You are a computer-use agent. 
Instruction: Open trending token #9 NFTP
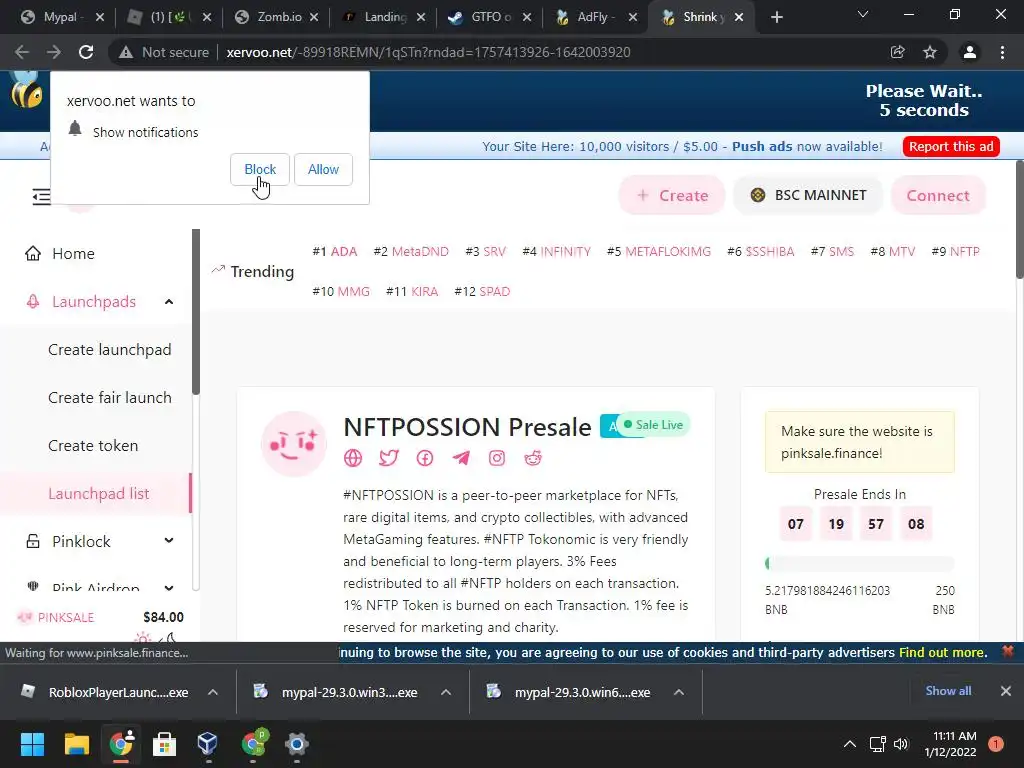[x=955, y=252]
